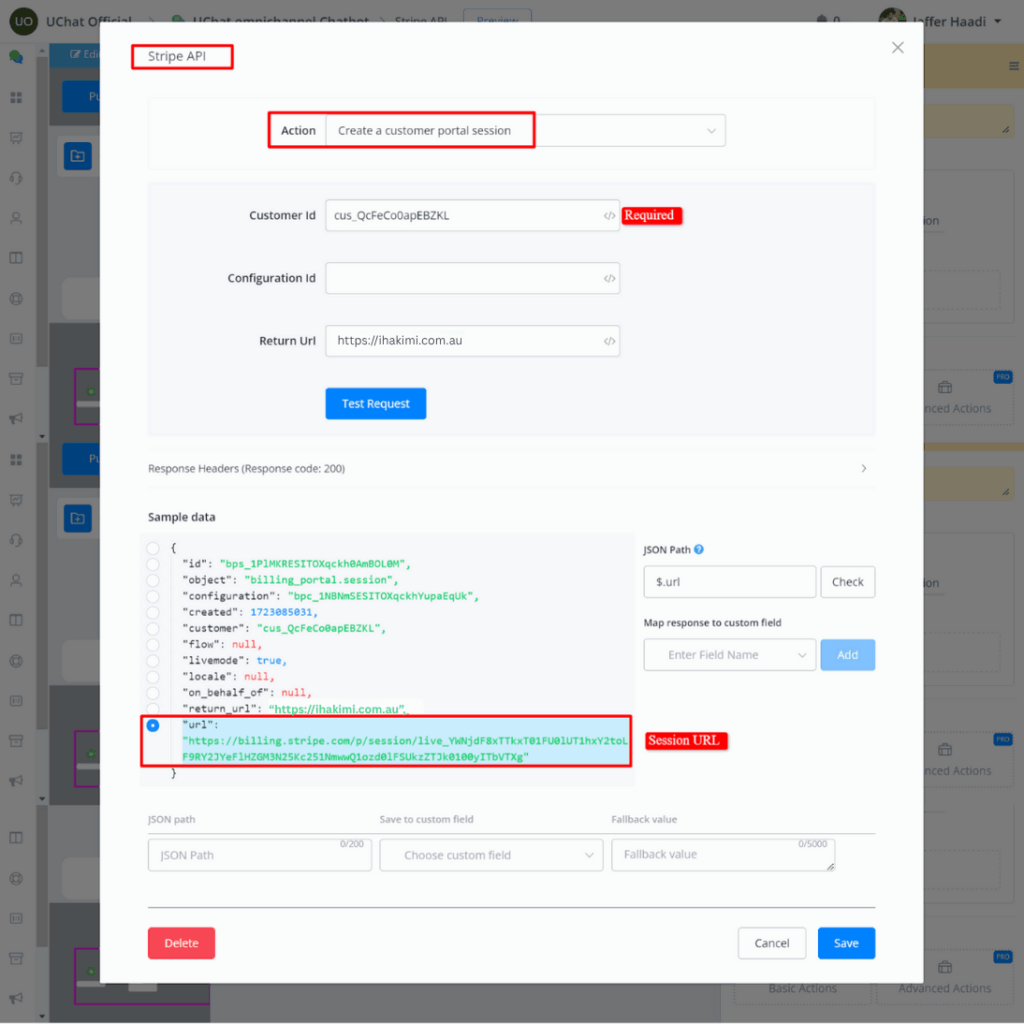The width and height of the screenshot is (1024, 1024).
Task: Select the "url" radio button in sample data
Action: (153, 725)
